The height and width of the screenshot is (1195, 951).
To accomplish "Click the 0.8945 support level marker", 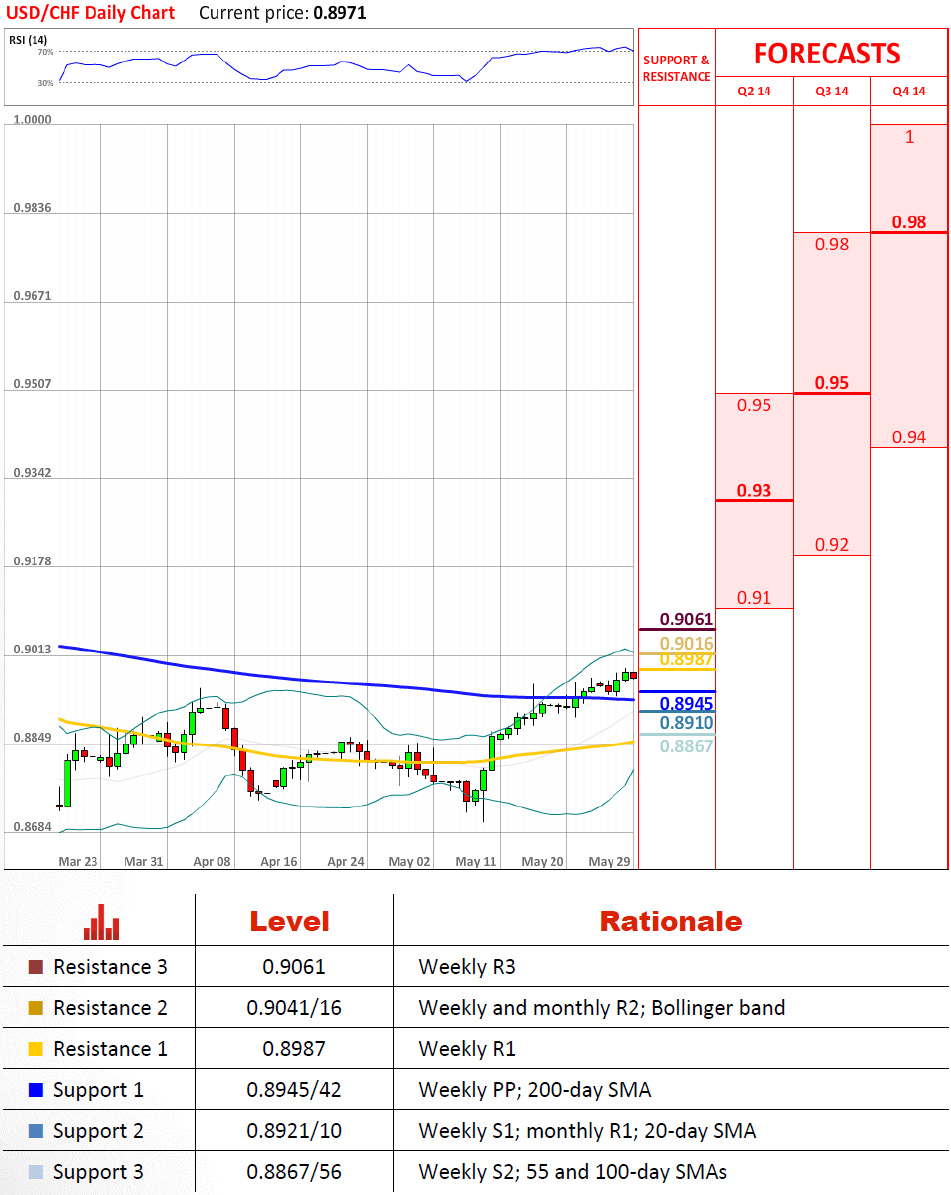I will pos(686,703).
